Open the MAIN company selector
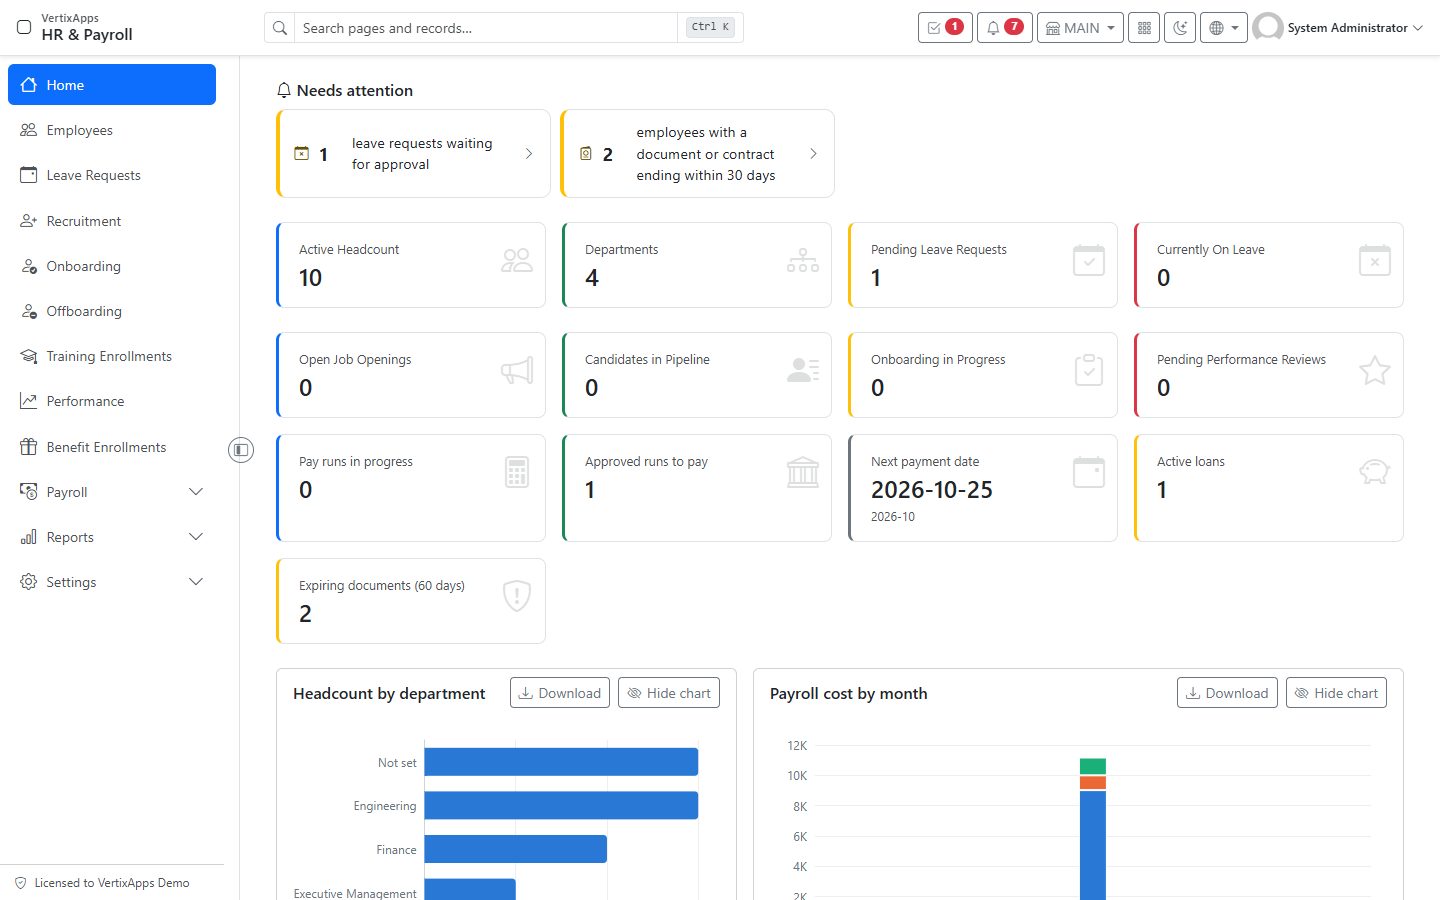Image resolution: width=1440 pixels, height=900 pixels. click(1080, 28)
